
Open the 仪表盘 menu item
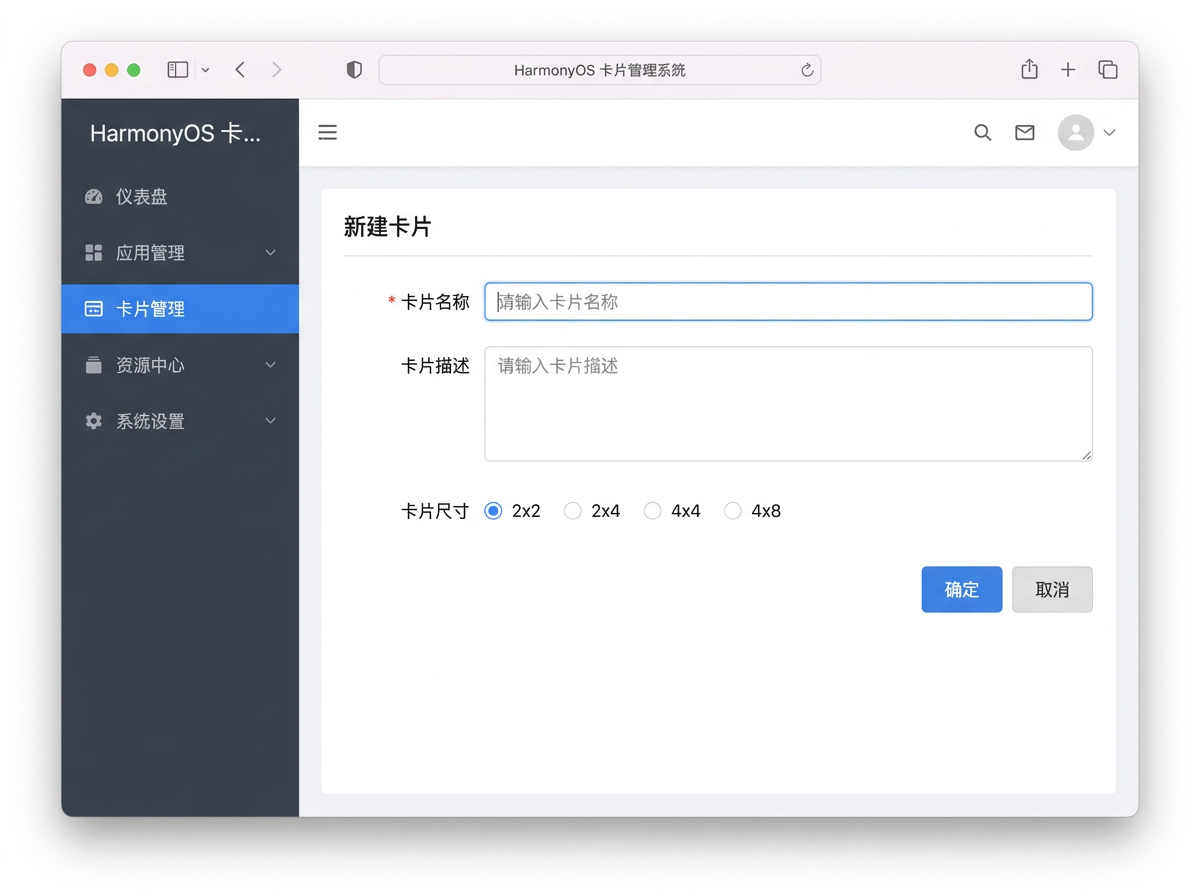pyautogui.click(x=180, y=197)
